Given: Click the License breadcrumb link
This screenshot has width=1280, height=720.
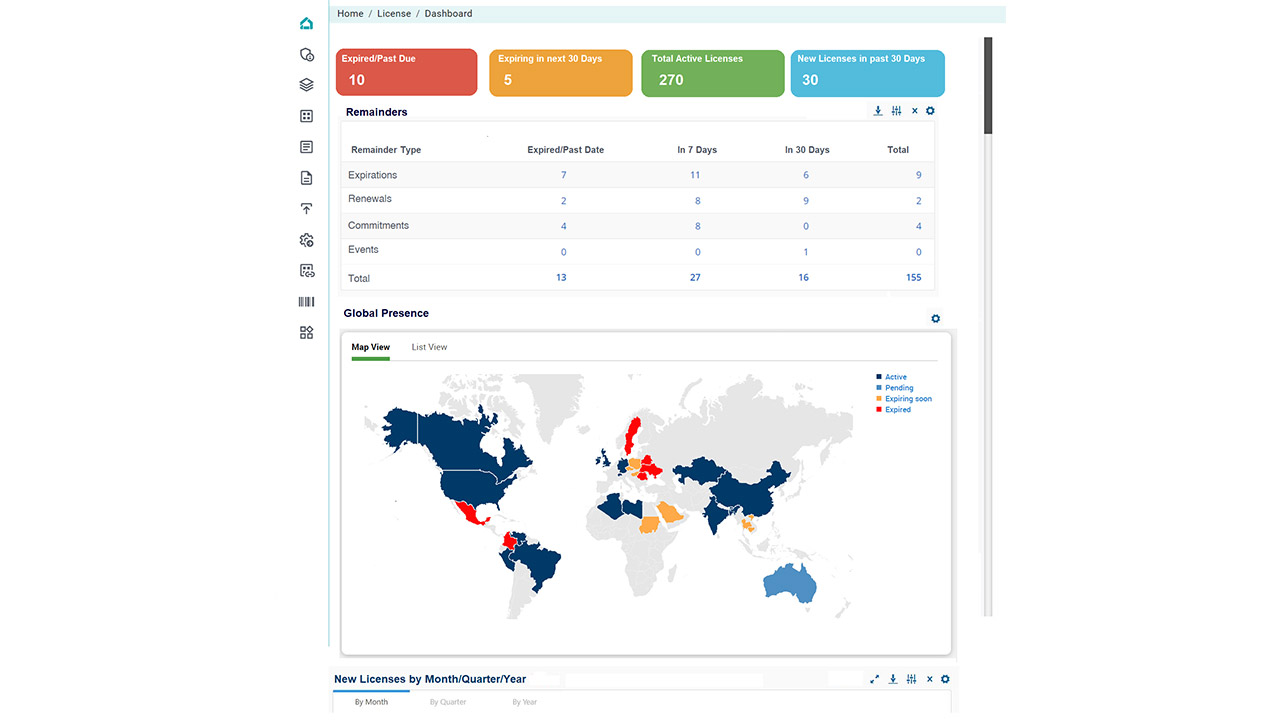Looking at the screenshot, I should (394, 14).
